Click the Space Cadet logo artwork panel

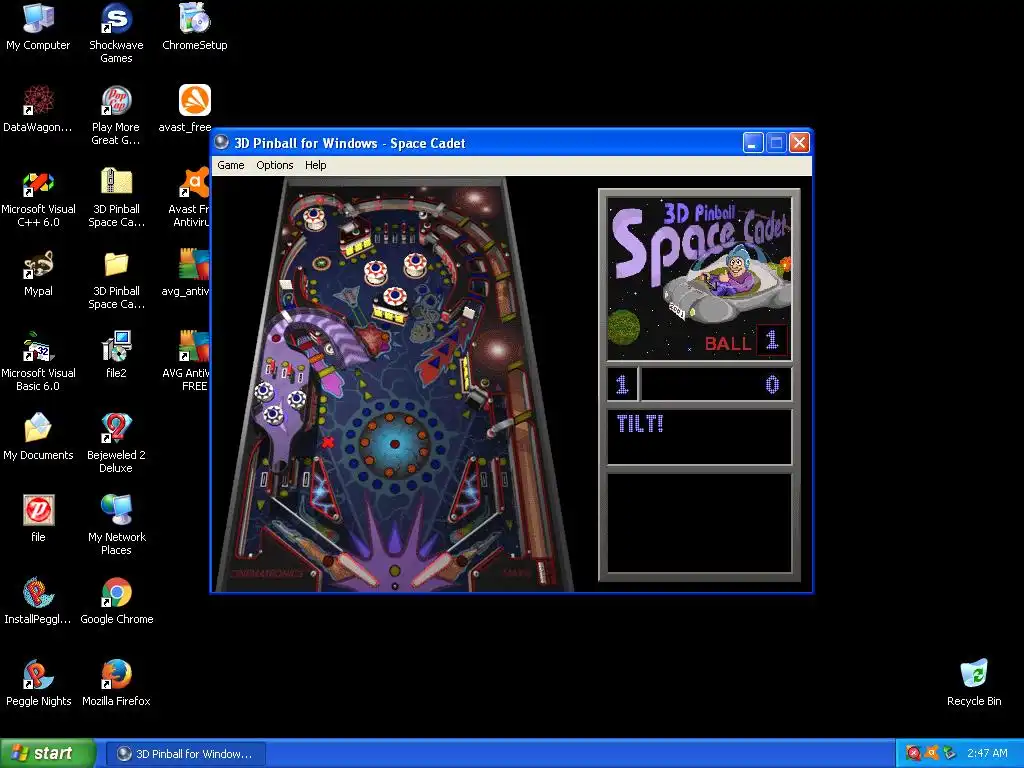coord(699,278)
